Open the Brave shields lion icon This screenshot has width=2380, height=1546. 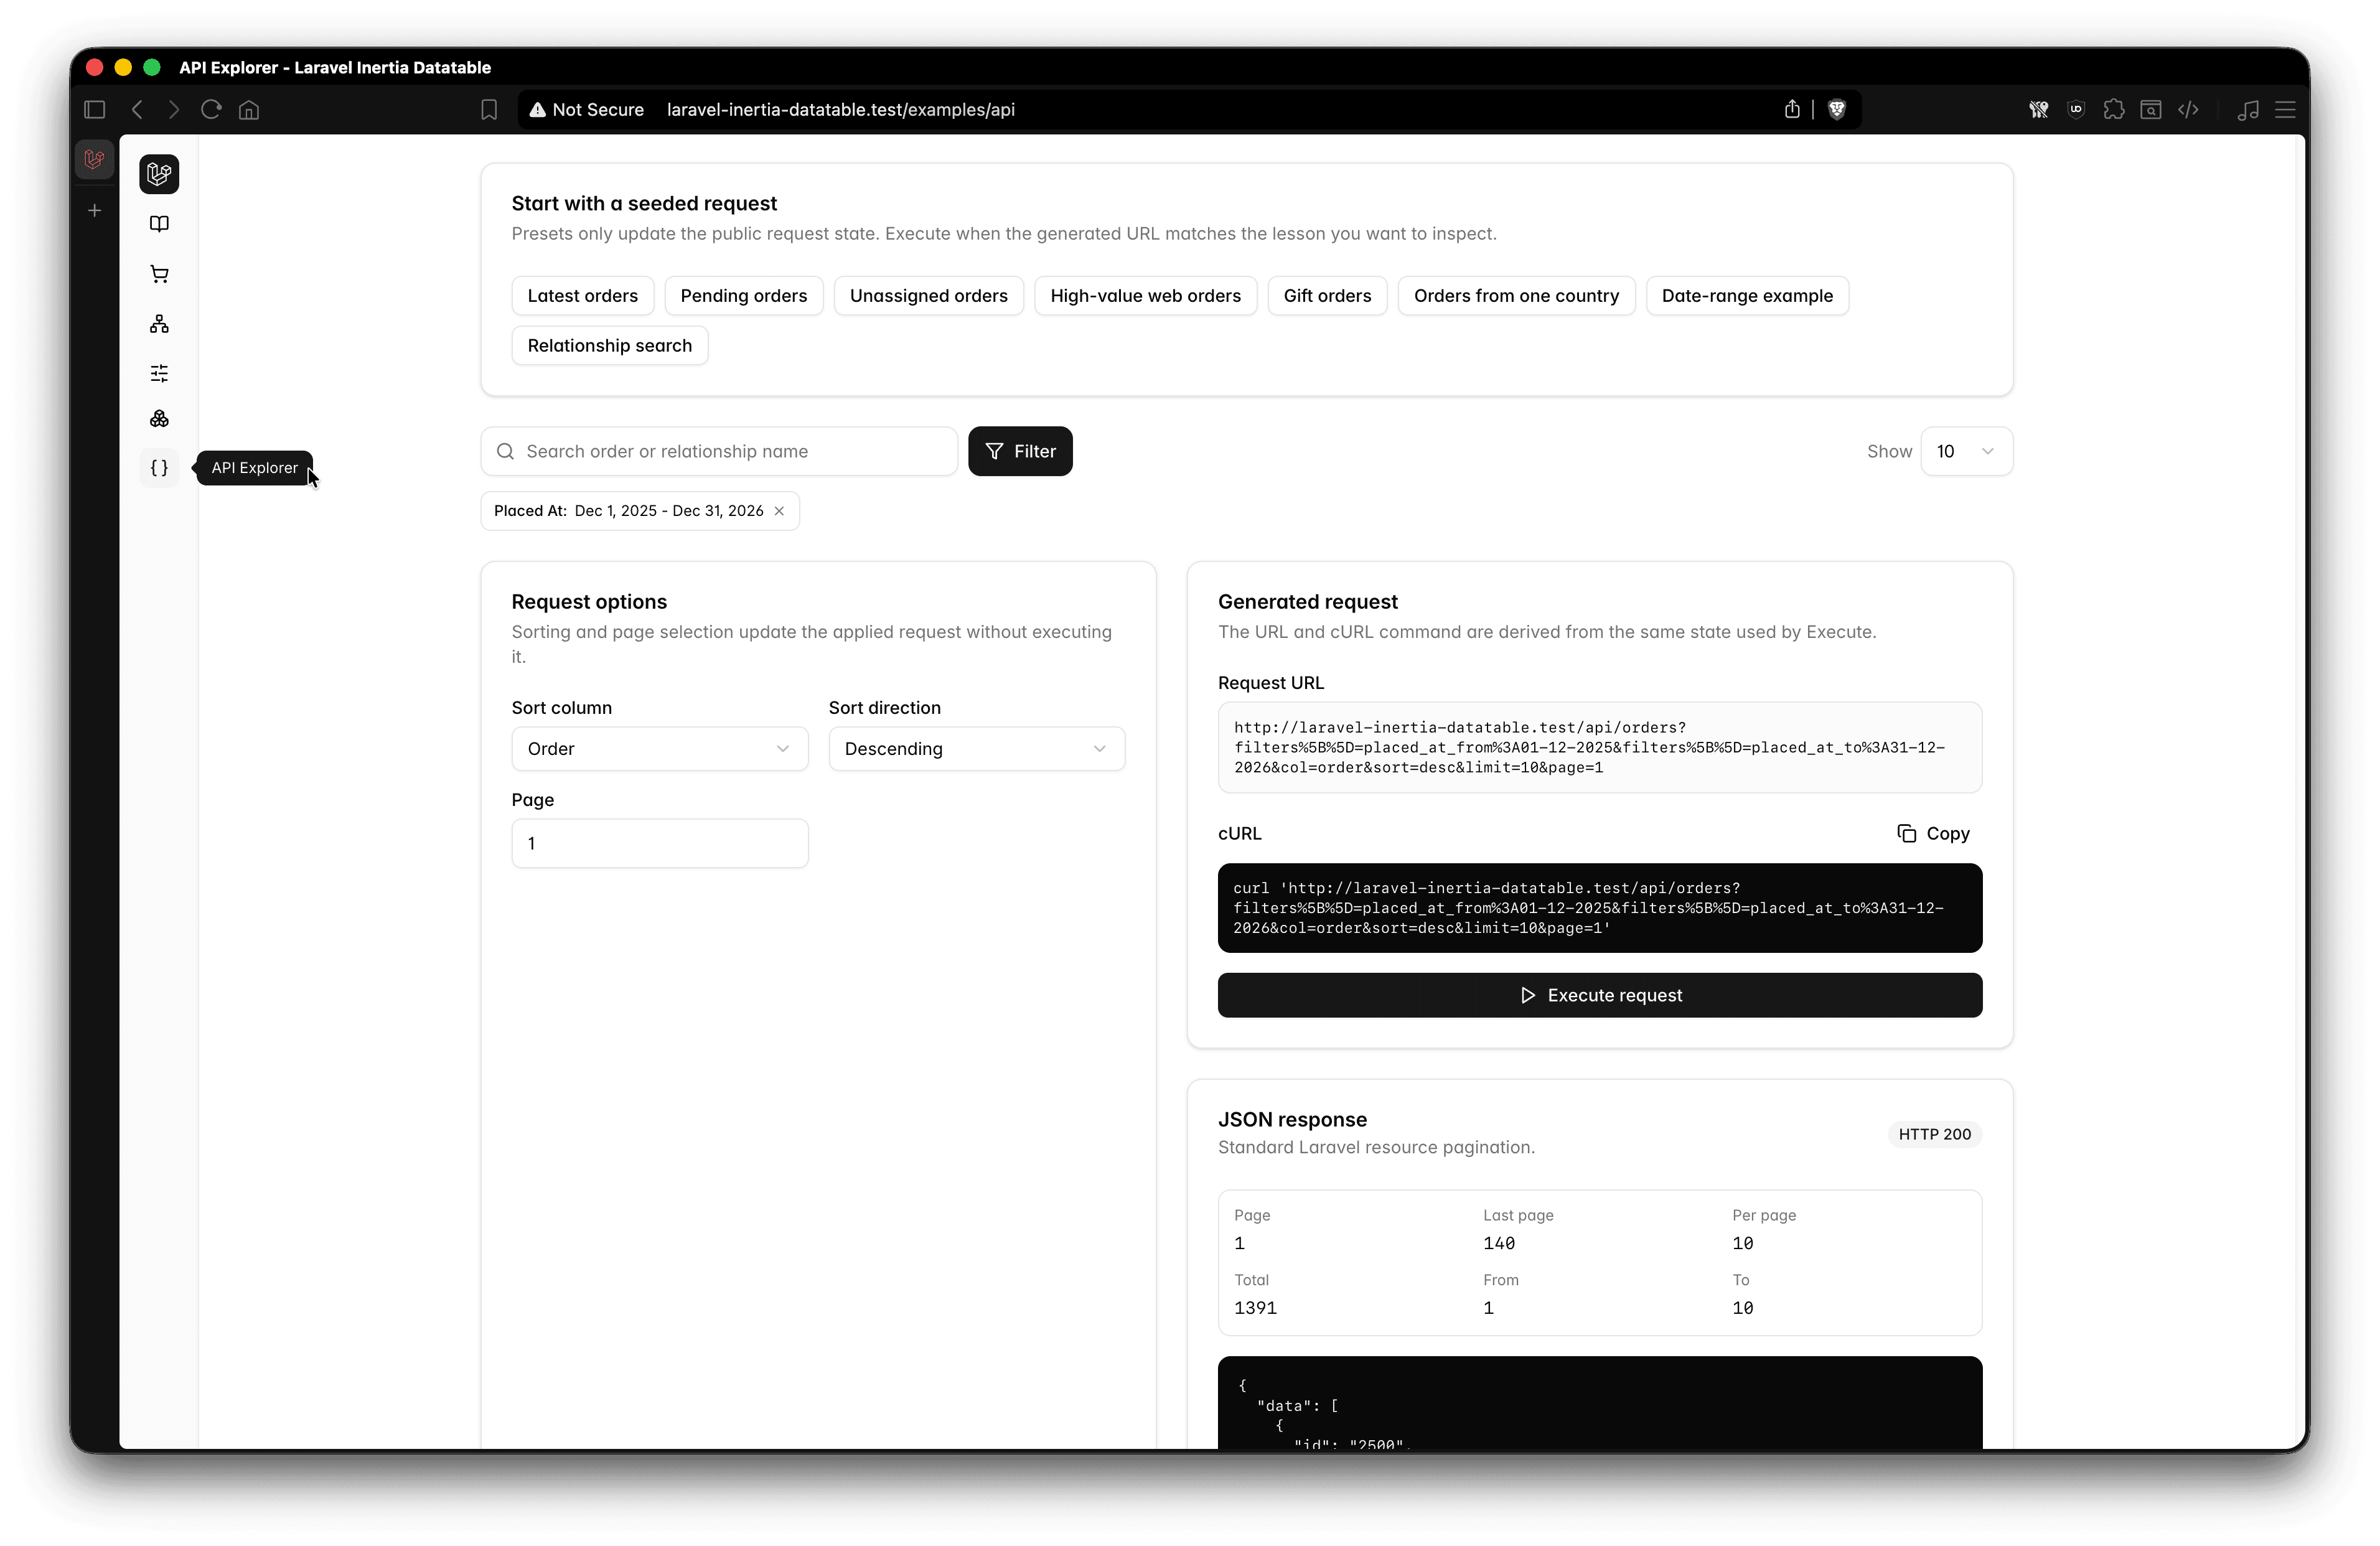point(1837,109)
